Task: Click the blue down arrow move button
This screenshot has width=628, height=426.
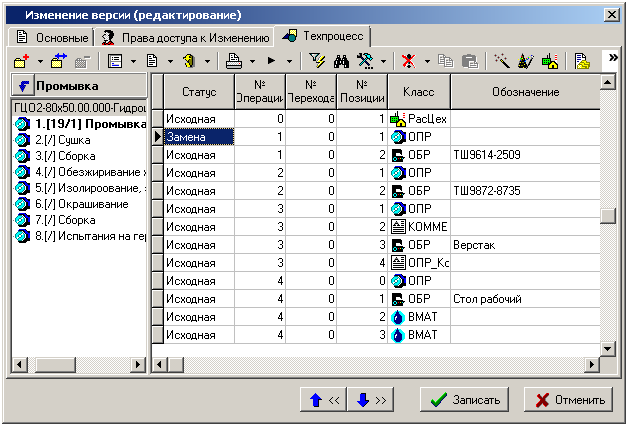Action: pyautogui.click(x=369, y=400)
